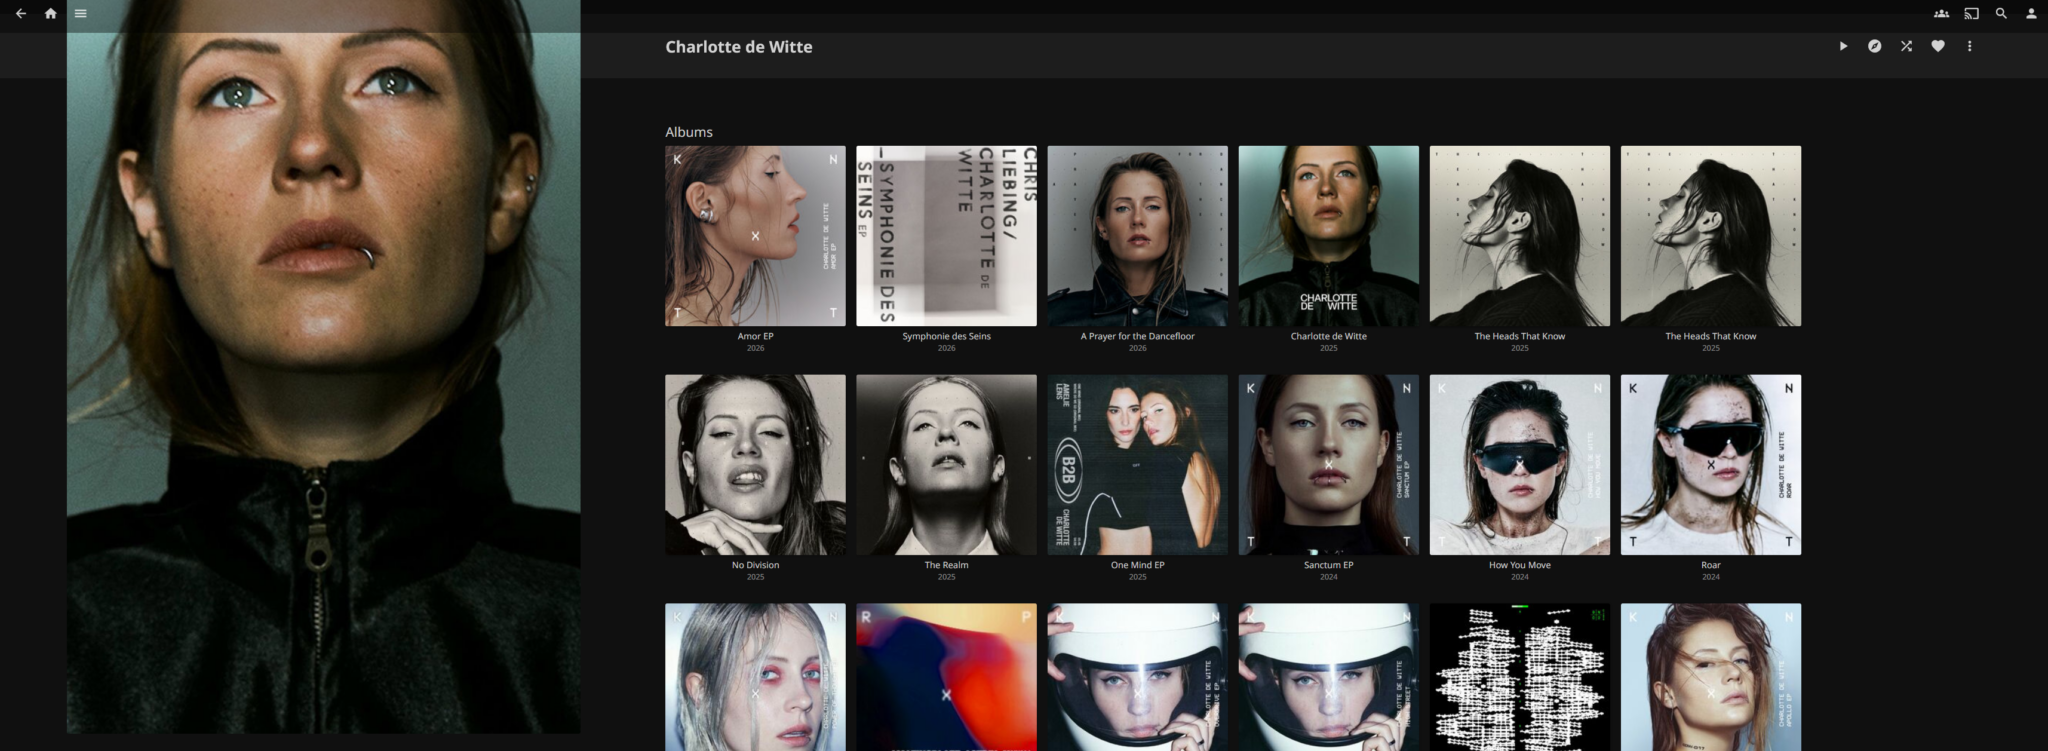Open the Roar album title
The height and width of the screenshot is (751, 2048).
point(1711,565)
